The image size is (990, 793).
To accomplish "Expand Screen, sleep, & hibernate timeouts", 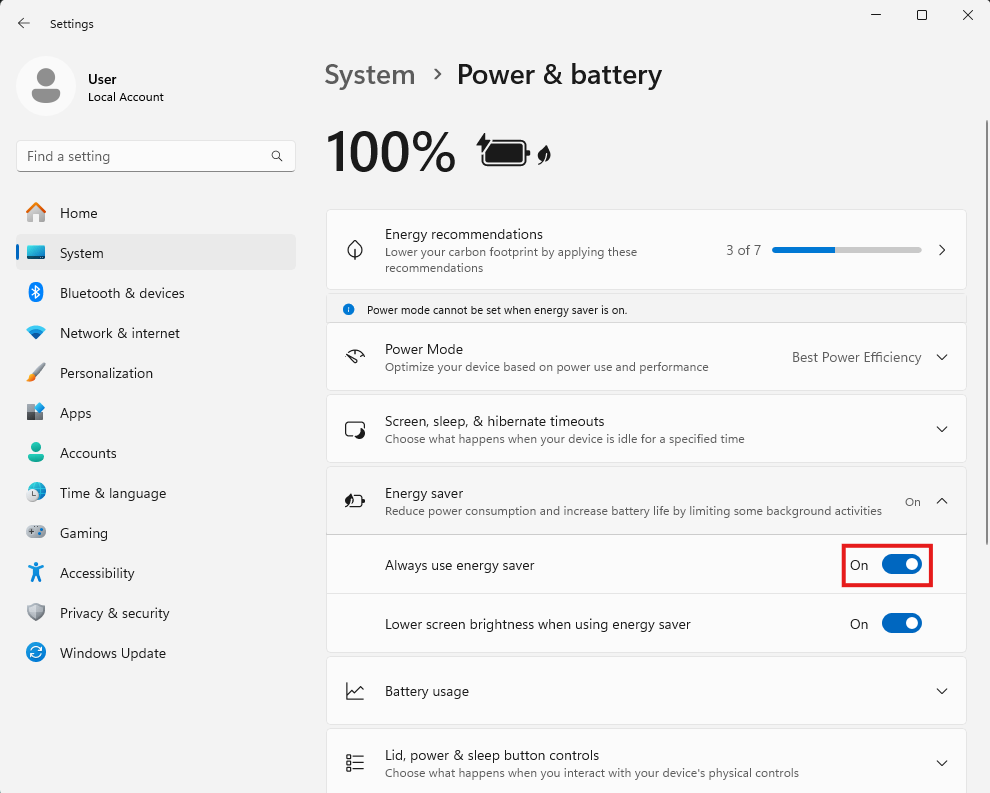I will tap(941, 429).
